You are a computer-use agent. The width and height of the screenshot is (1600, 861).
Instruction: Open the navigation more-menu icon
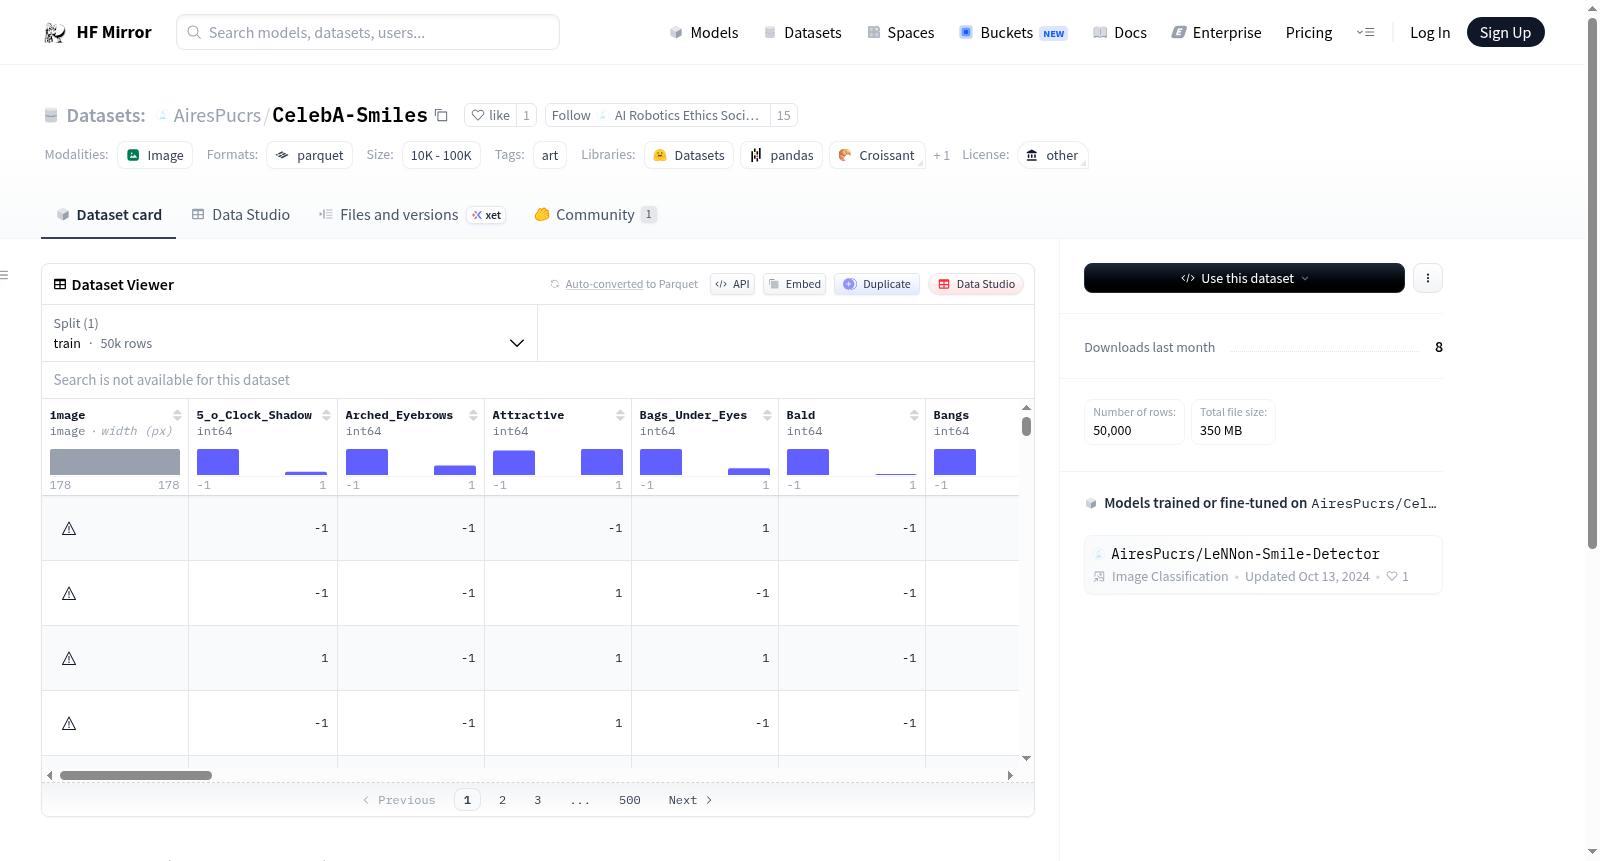1365,33
